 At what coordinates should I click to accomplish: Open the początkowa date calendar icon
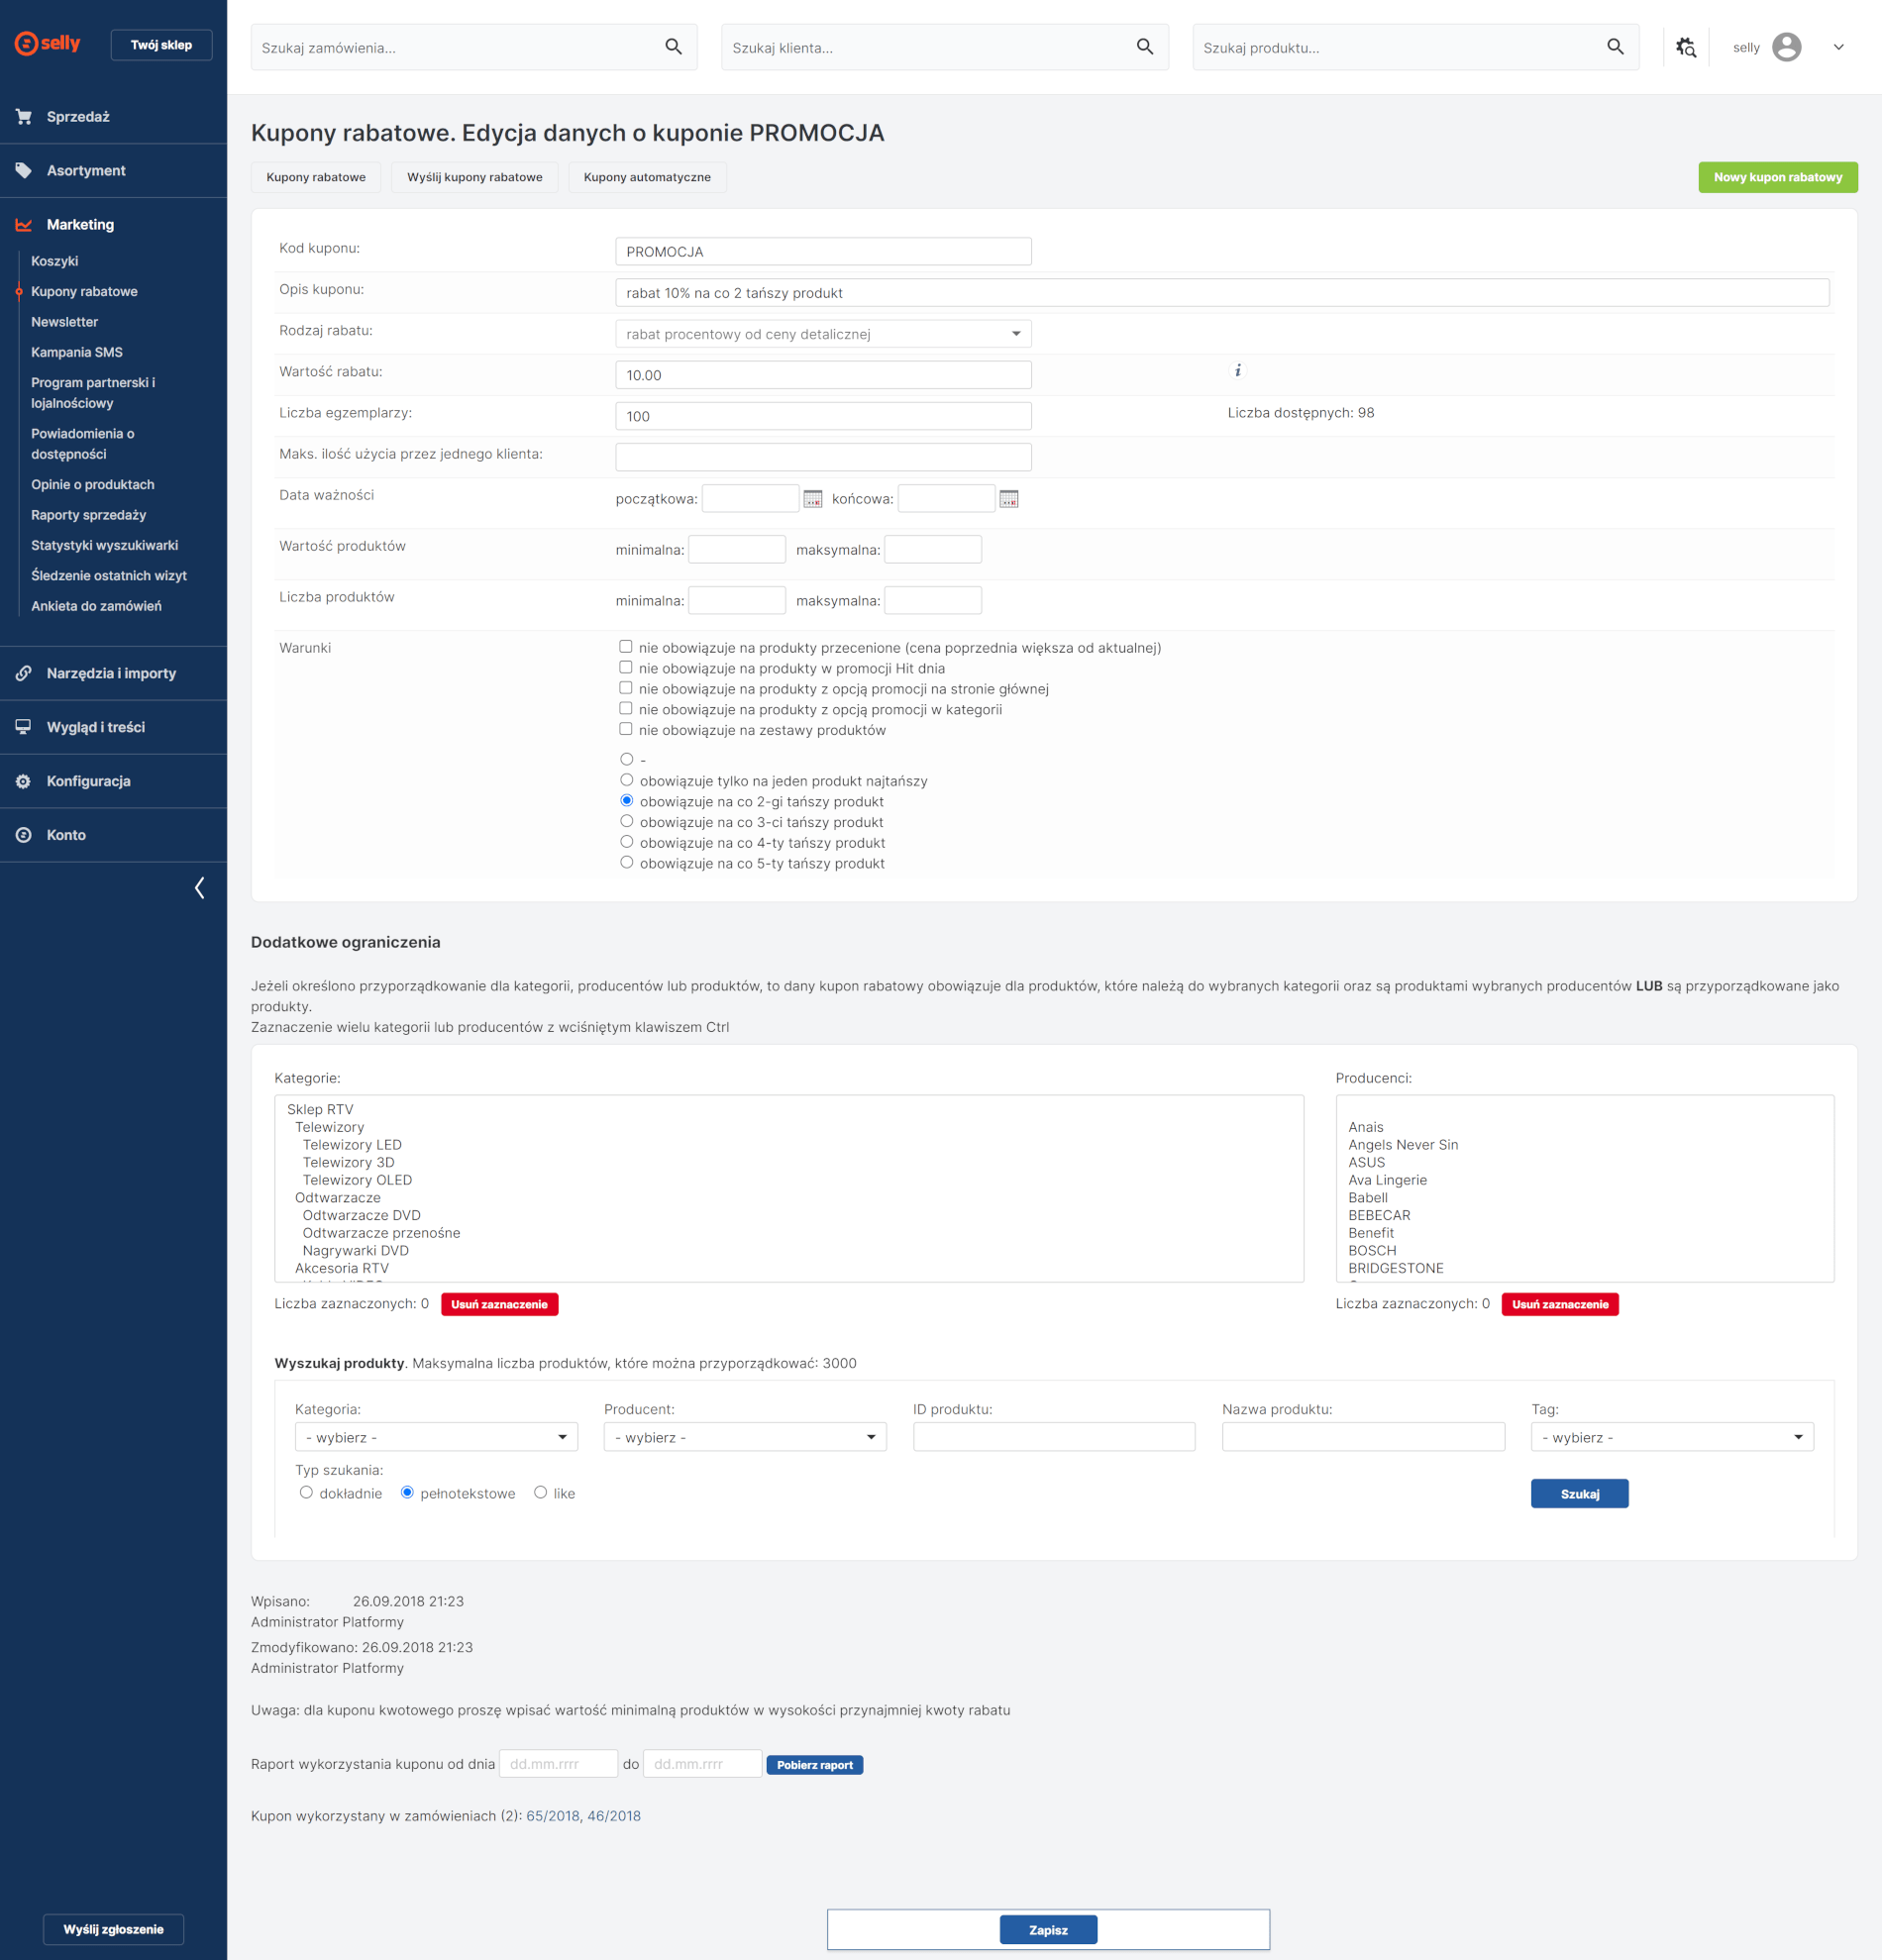[812, 499]
